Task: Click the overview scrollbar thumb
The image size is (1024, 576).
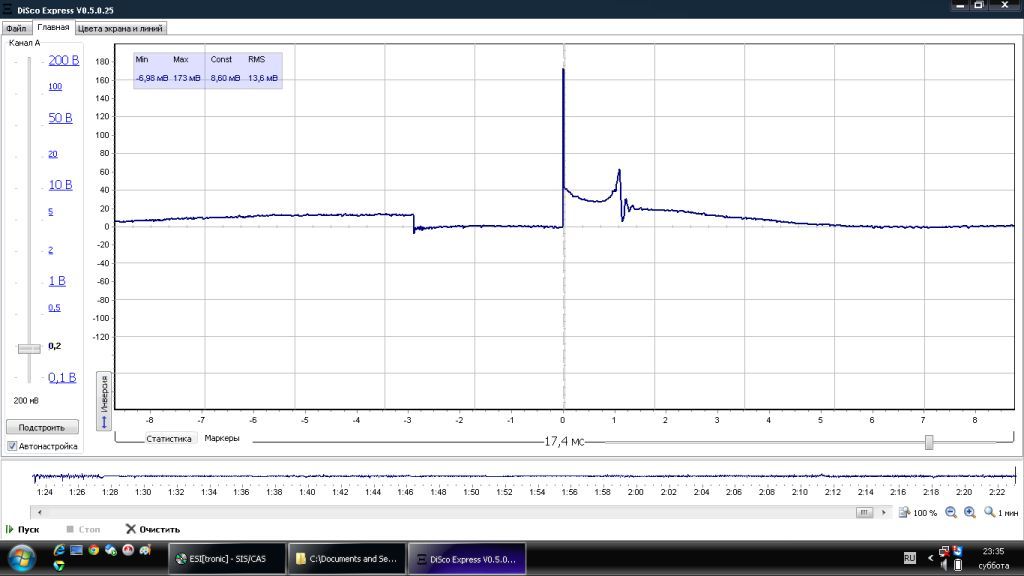Action: coord(864,513)
